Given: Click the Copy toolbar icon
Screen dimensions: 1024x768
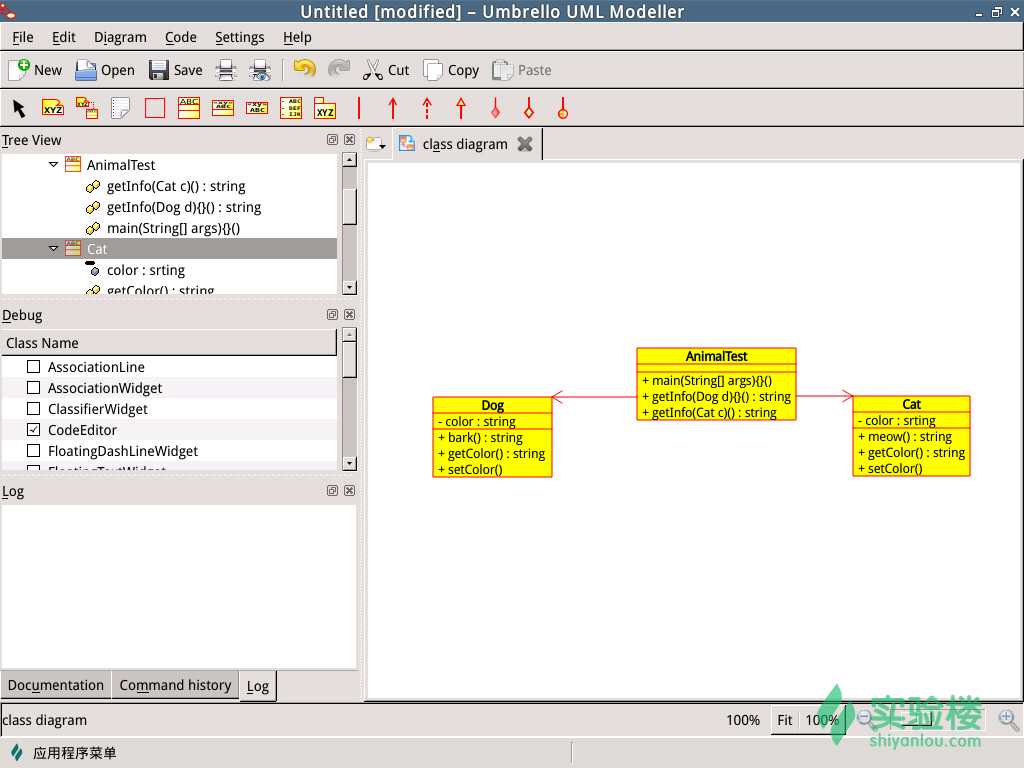Looking at the screenshot, I should pos(432,70).
